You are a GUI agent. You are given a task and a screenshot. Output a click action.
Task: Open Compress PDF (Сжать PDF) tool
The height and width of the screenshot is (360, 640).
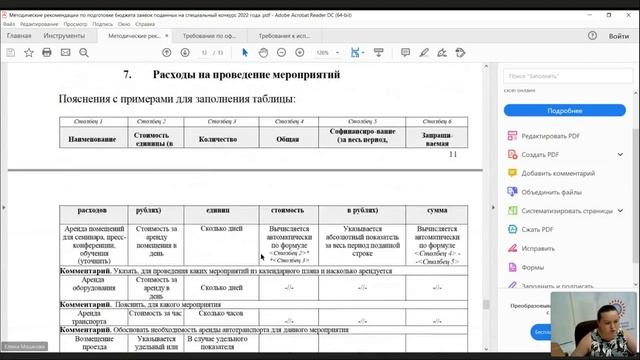537,229
